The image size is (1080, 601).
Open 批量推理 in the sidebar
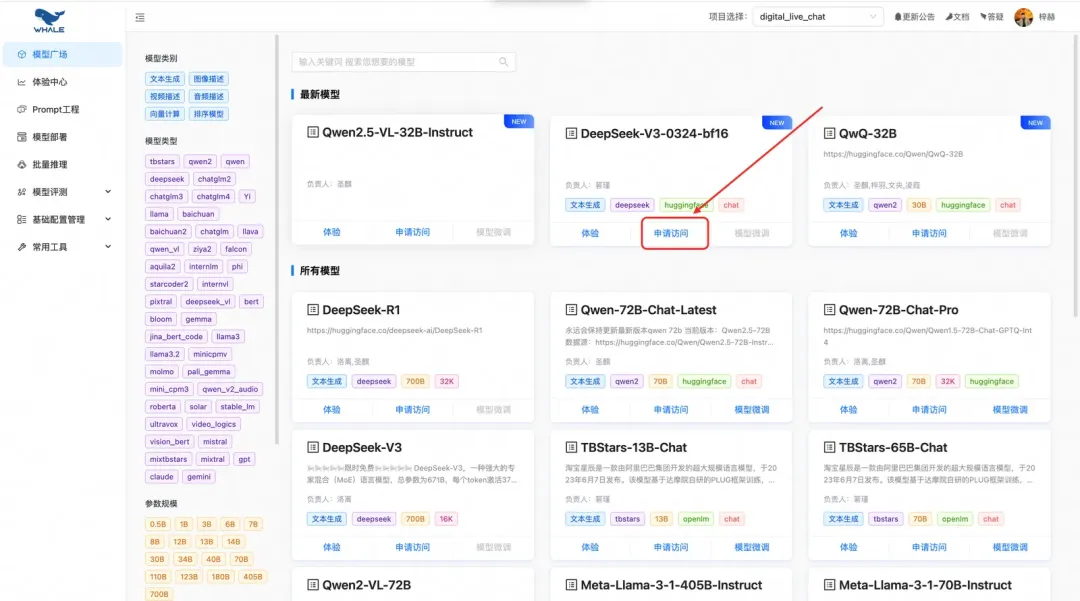62,165
